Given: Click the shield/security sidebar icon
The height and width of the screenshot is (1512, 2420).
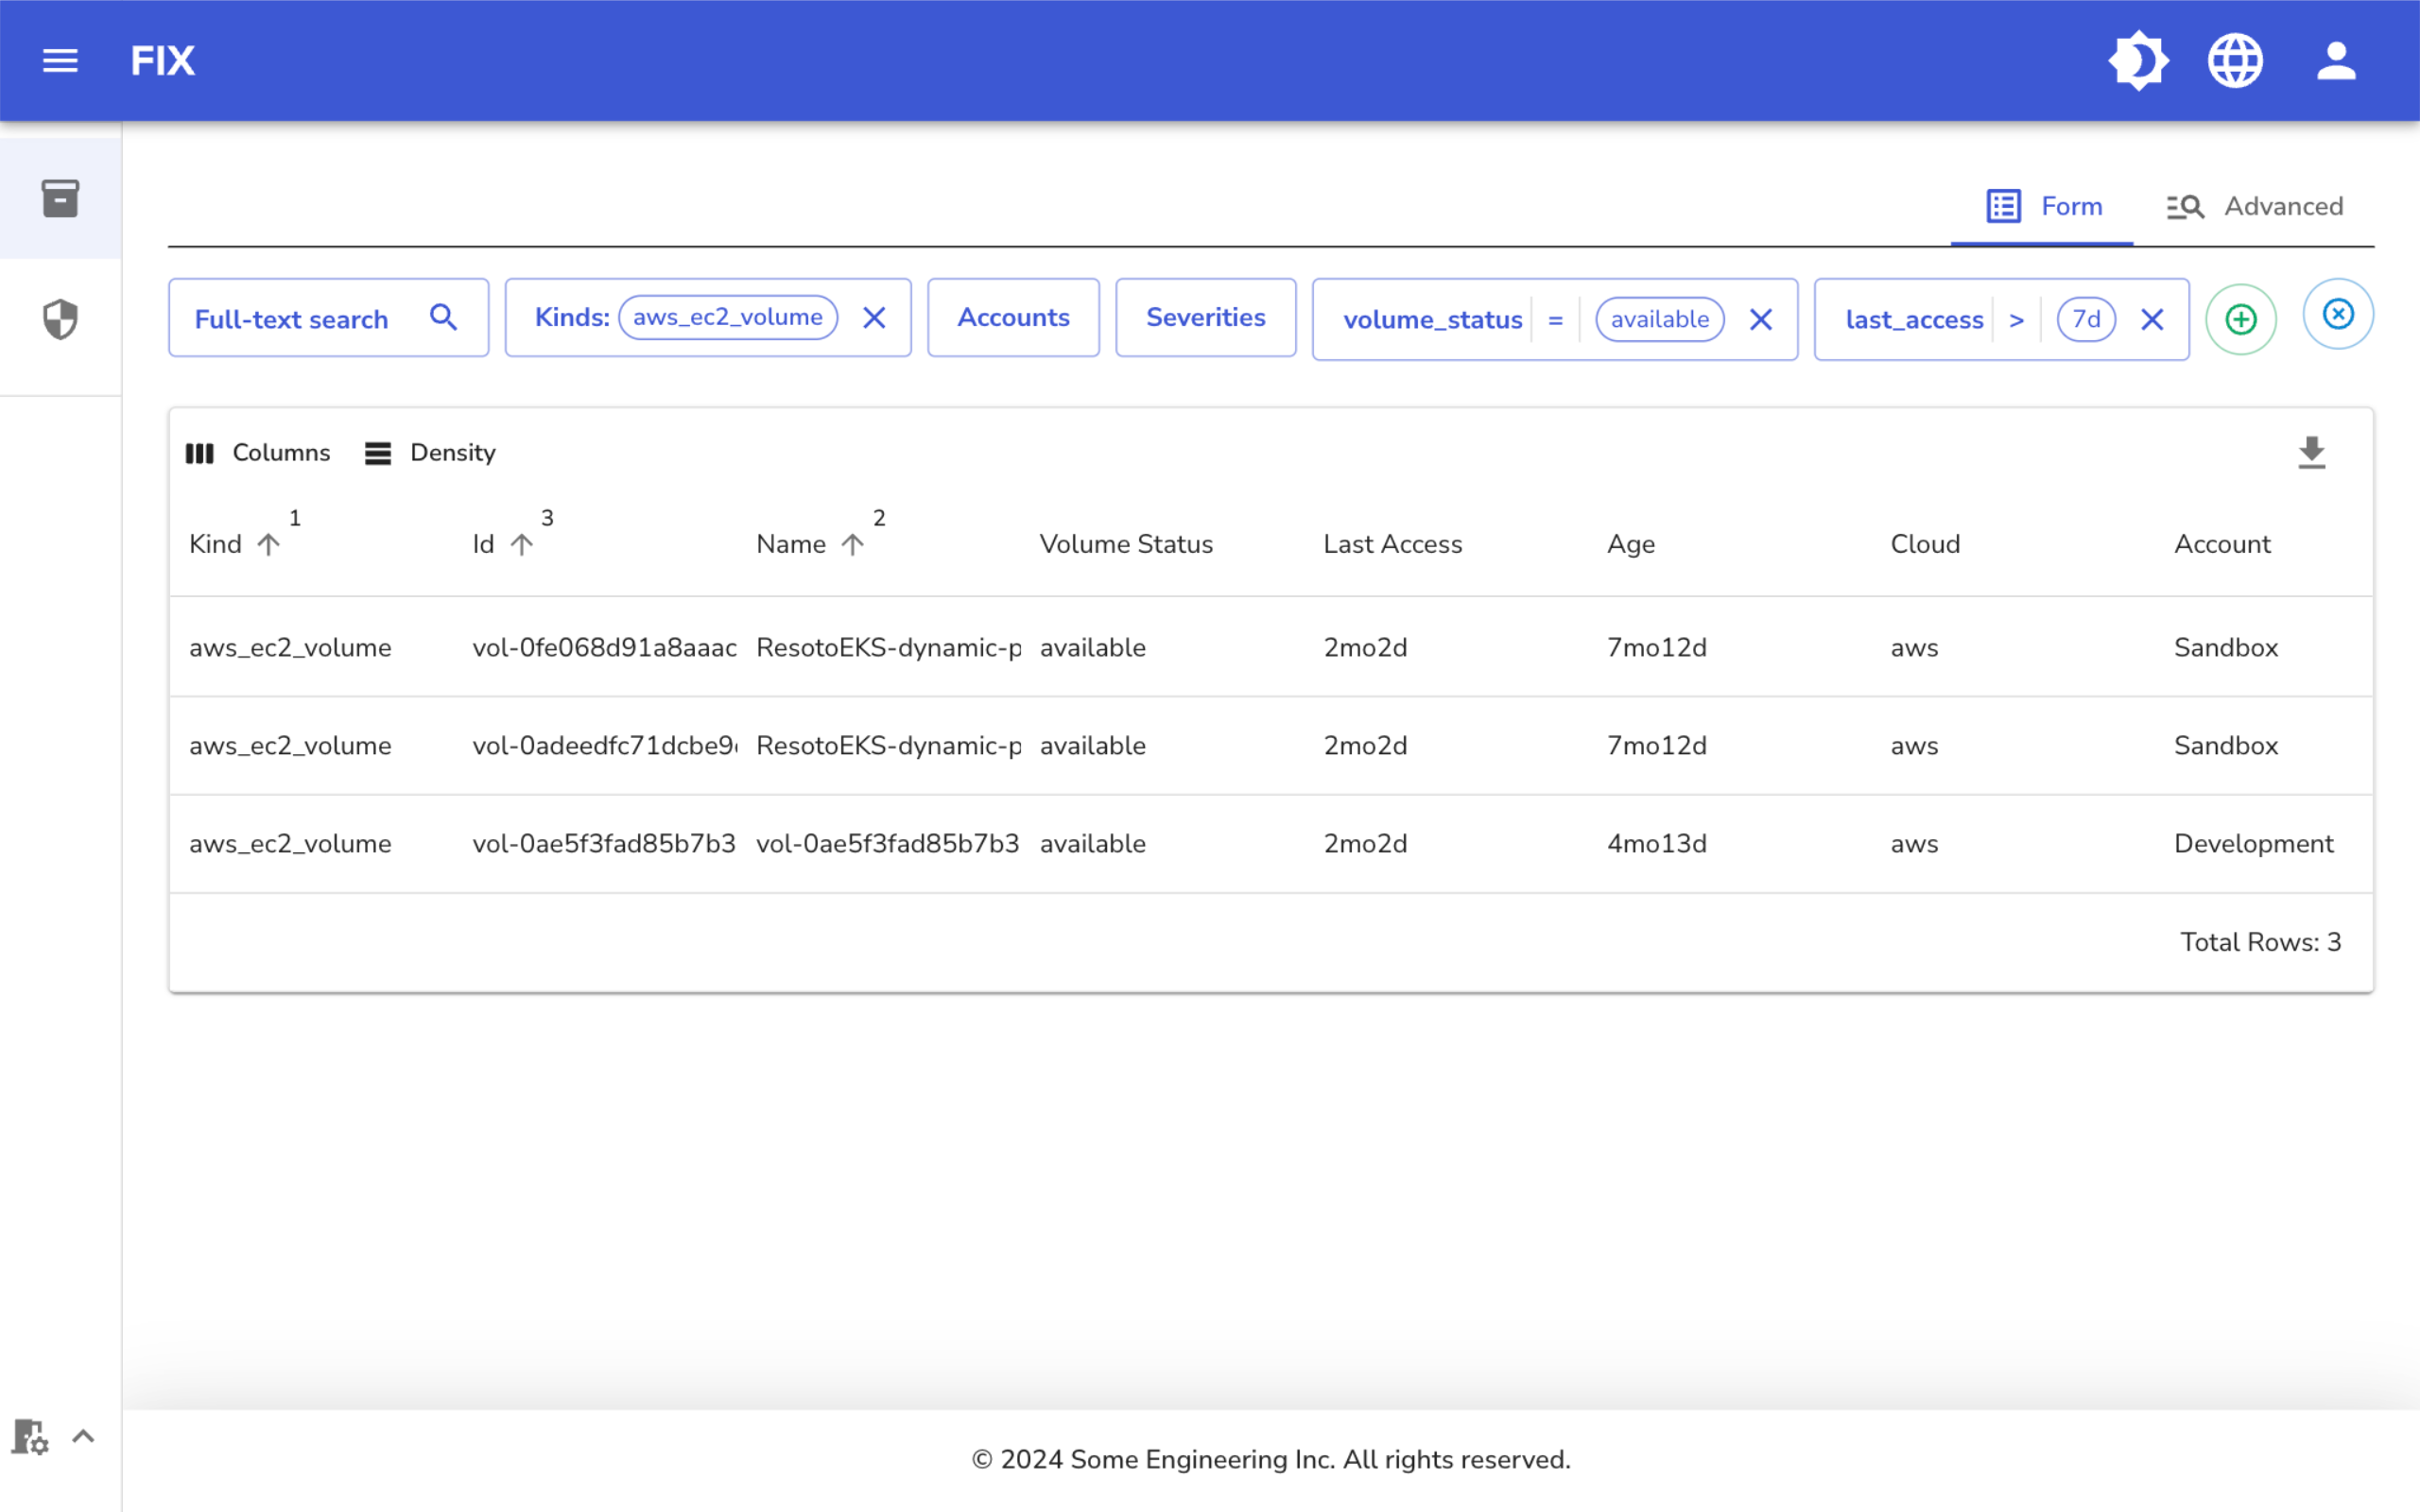Looking at the screenshot, I should click(60, 317).
